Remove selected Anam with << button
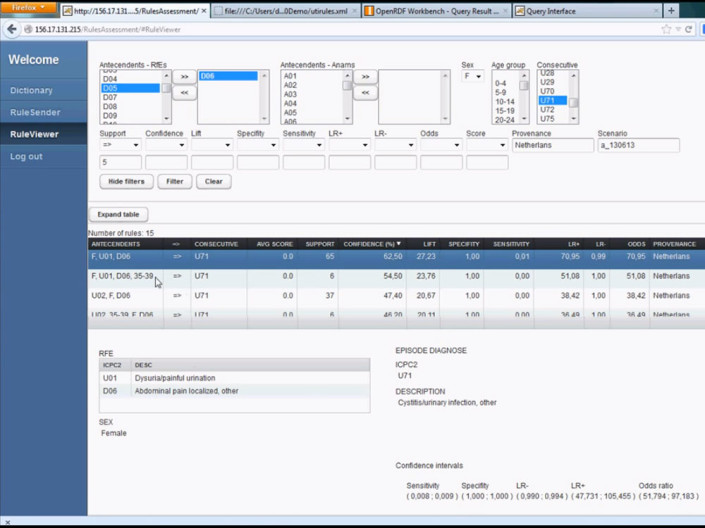Screen dimensions: 705x528 coord(365,92)
